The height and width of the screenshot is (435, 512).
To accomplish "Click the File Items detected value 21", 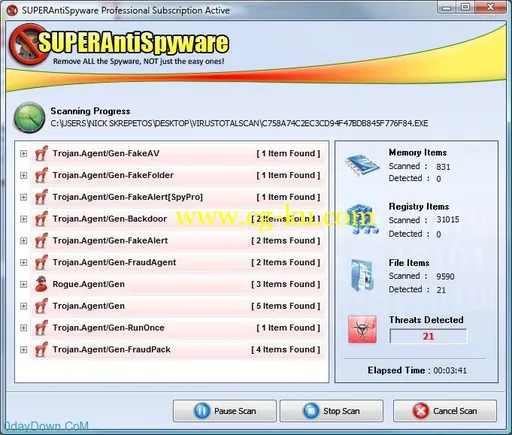I will [441, 290].
